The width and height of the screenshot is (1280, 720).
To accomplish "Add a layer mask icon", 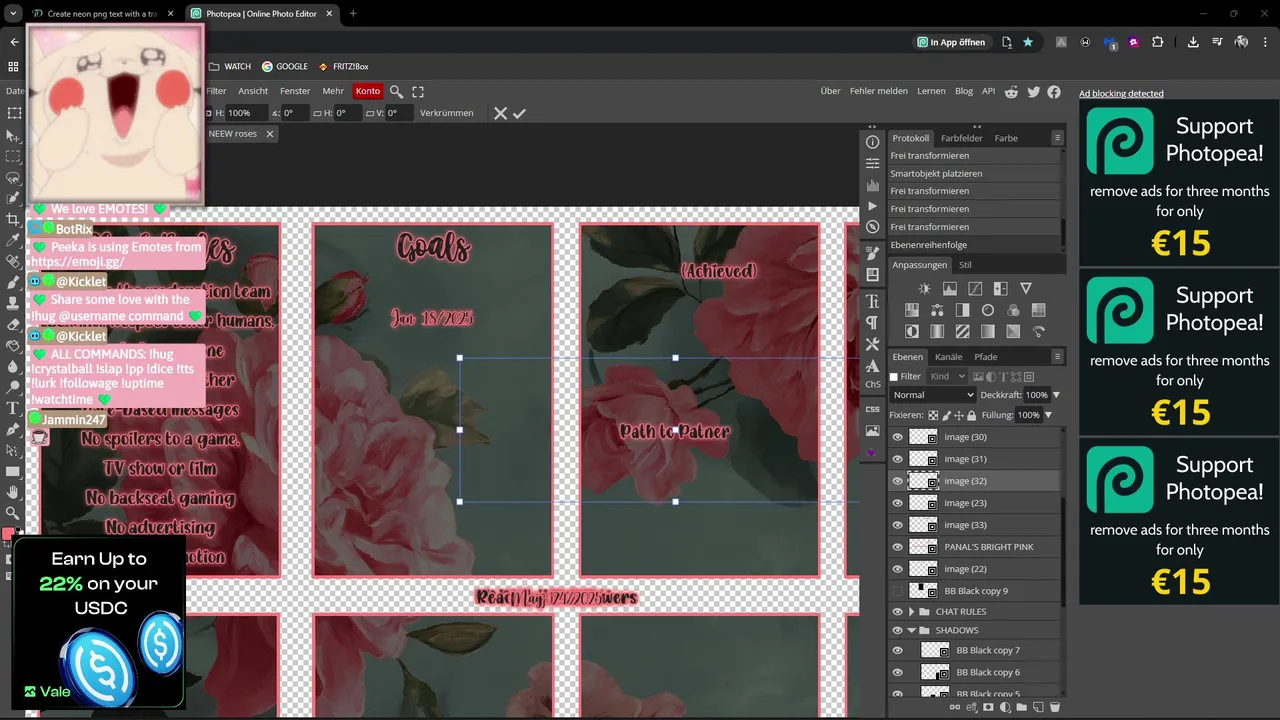I will [989, 707].
